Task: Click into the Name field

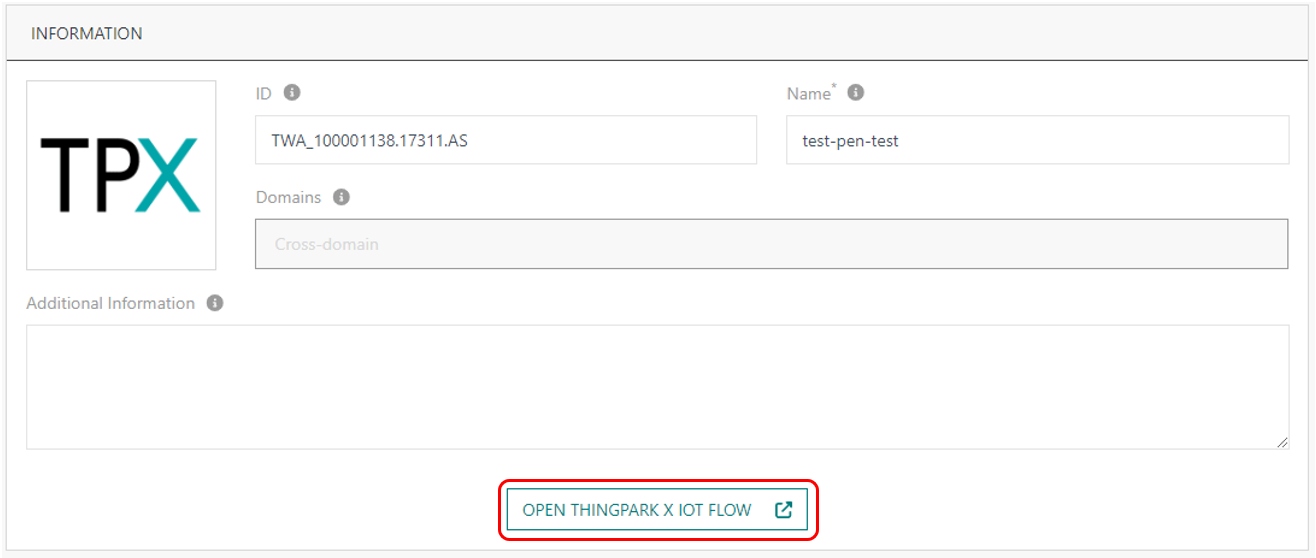Action: pos(1037,141)
